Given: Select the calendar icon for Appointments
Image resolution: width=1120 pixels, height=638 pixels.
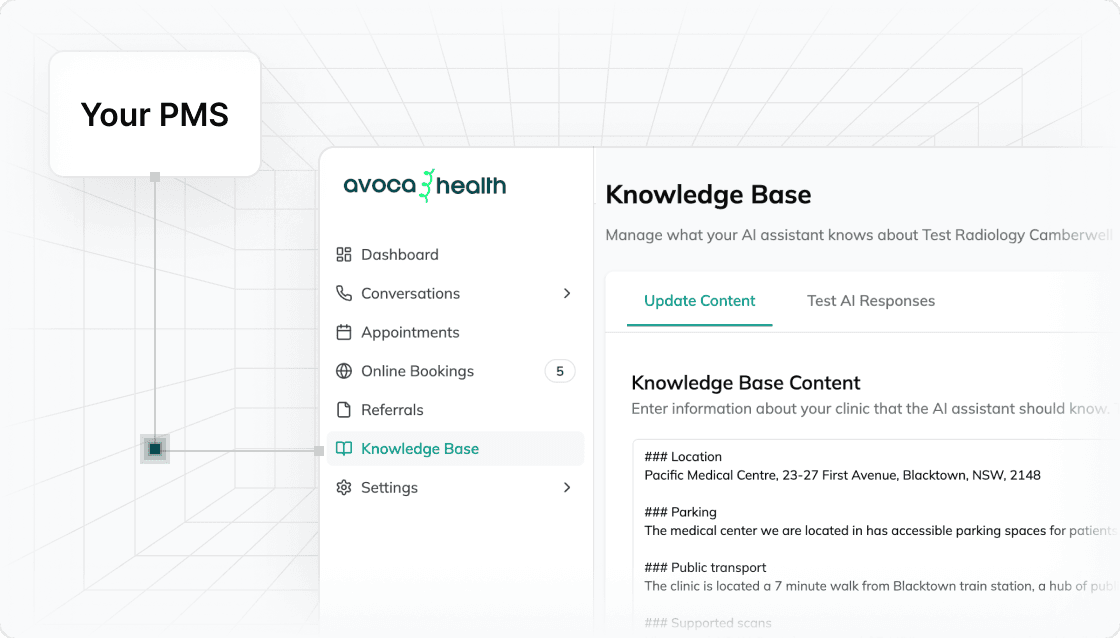Looking at the screenshot, I should click(x=344, y=332).
